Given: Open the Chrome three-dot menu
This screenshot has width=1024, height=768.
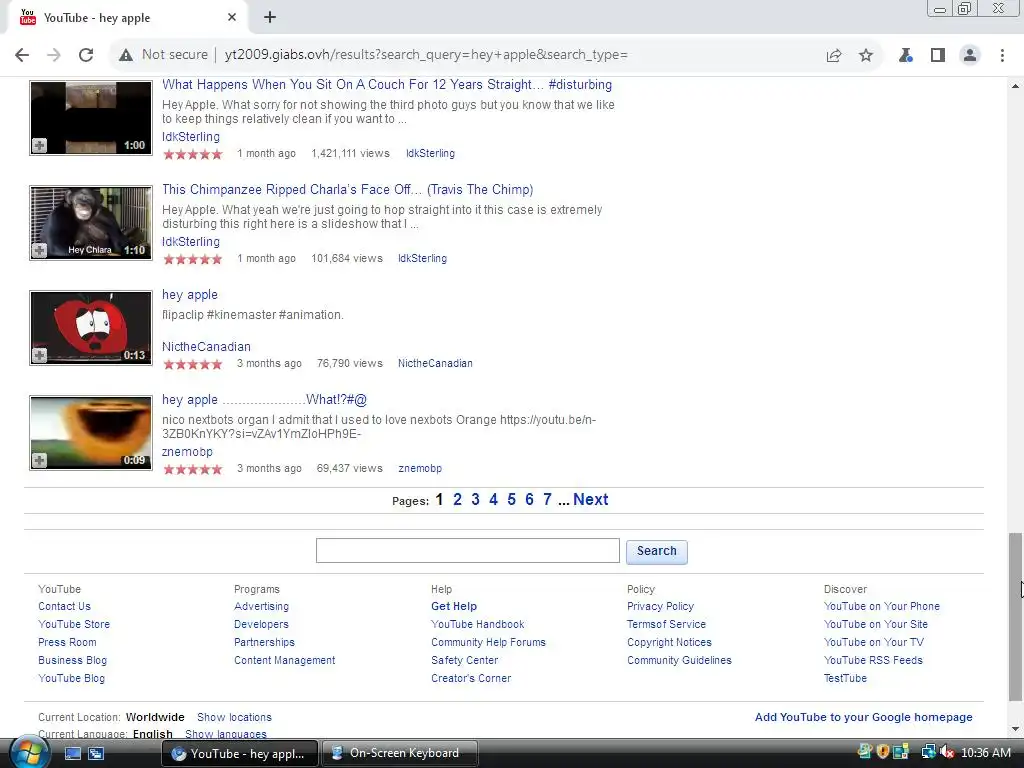Looking at the screenshot, I should point(1002,55).
